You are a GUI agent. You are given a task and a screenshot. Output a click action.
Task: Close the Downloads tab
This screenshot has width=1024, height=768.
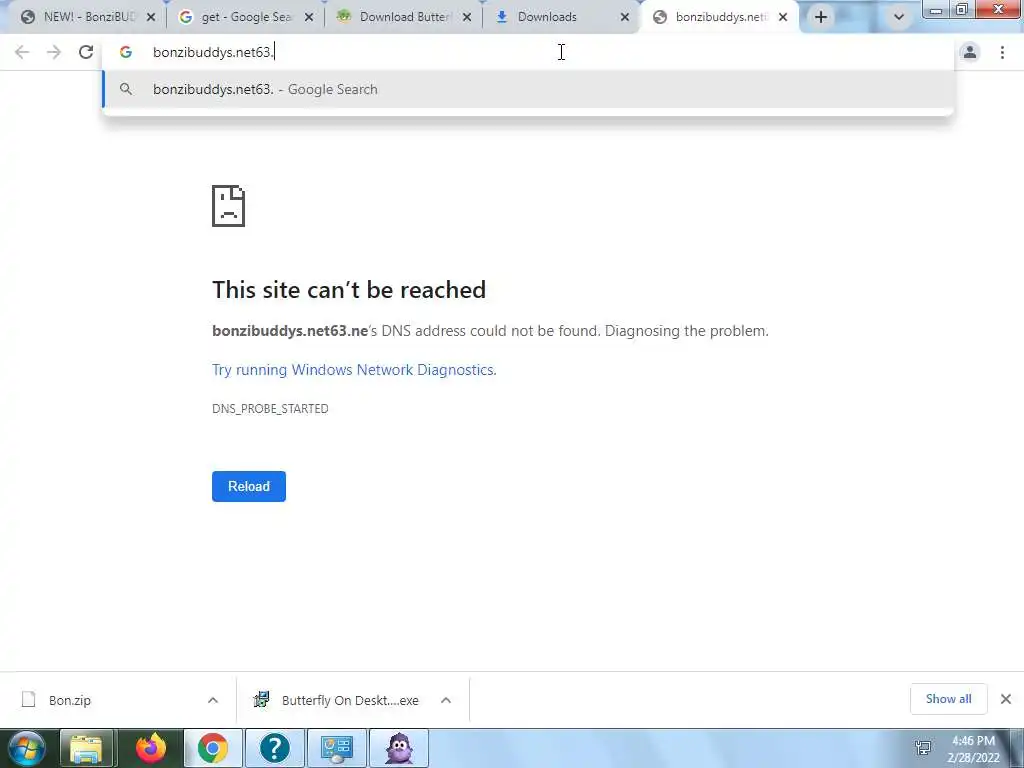[x=625, y=18]
